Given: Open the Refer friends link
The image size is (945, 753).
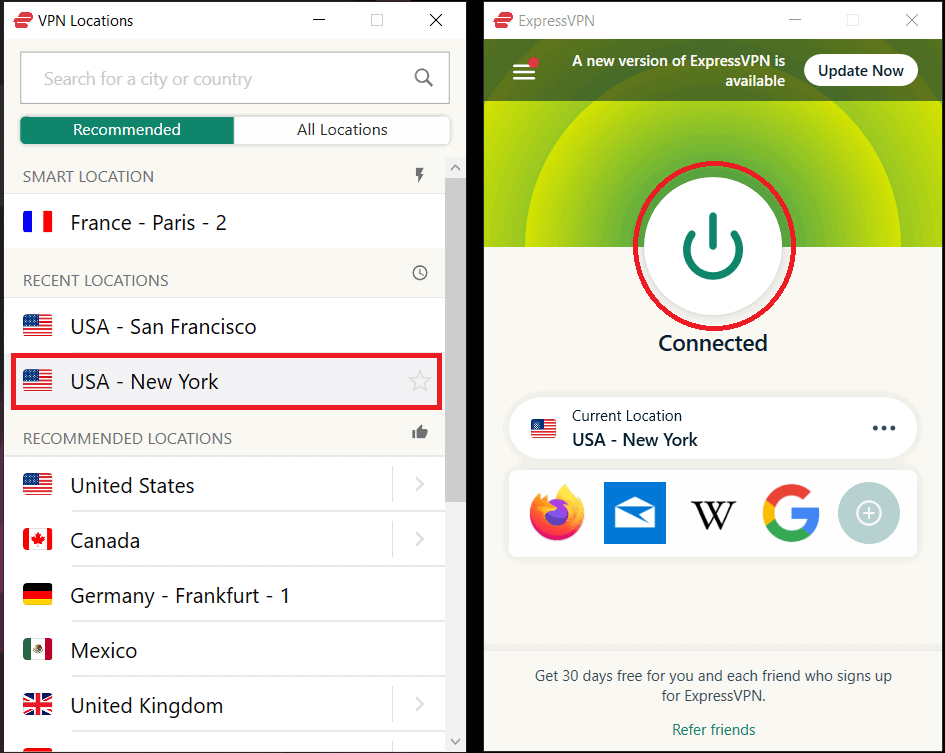Looking at the screenshot, I should tap(714, 729).
